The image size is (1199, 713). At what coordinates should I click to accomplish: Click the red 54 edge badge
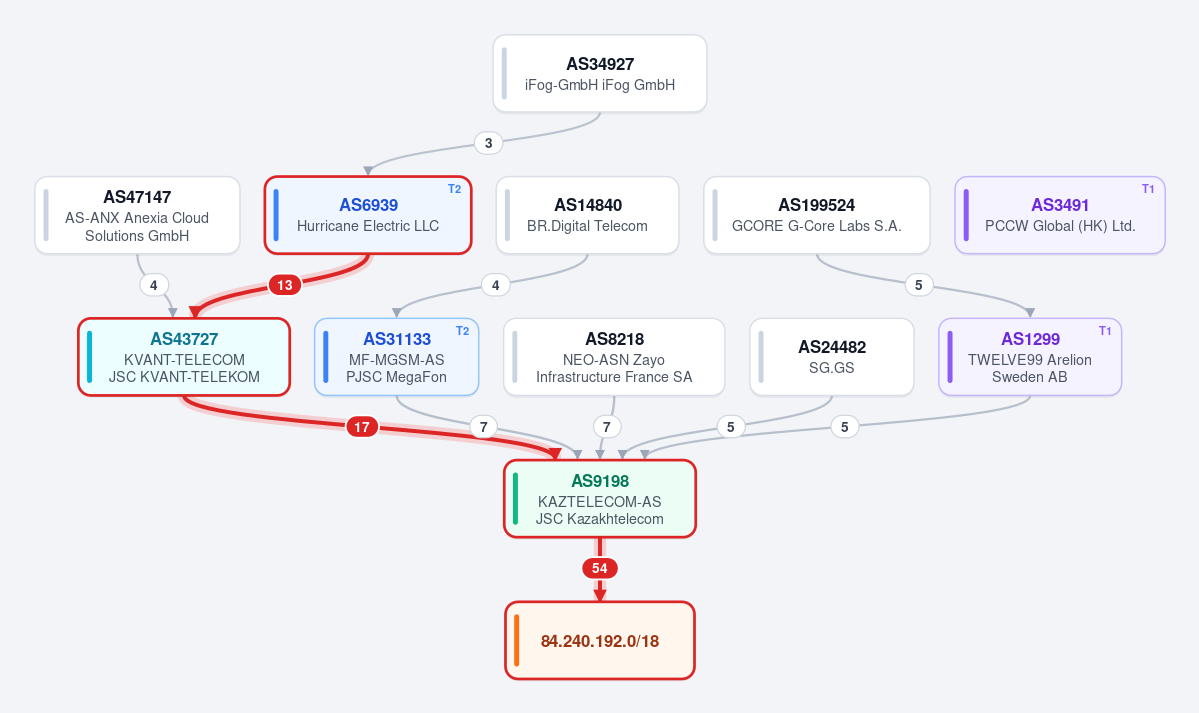(600, 568)
